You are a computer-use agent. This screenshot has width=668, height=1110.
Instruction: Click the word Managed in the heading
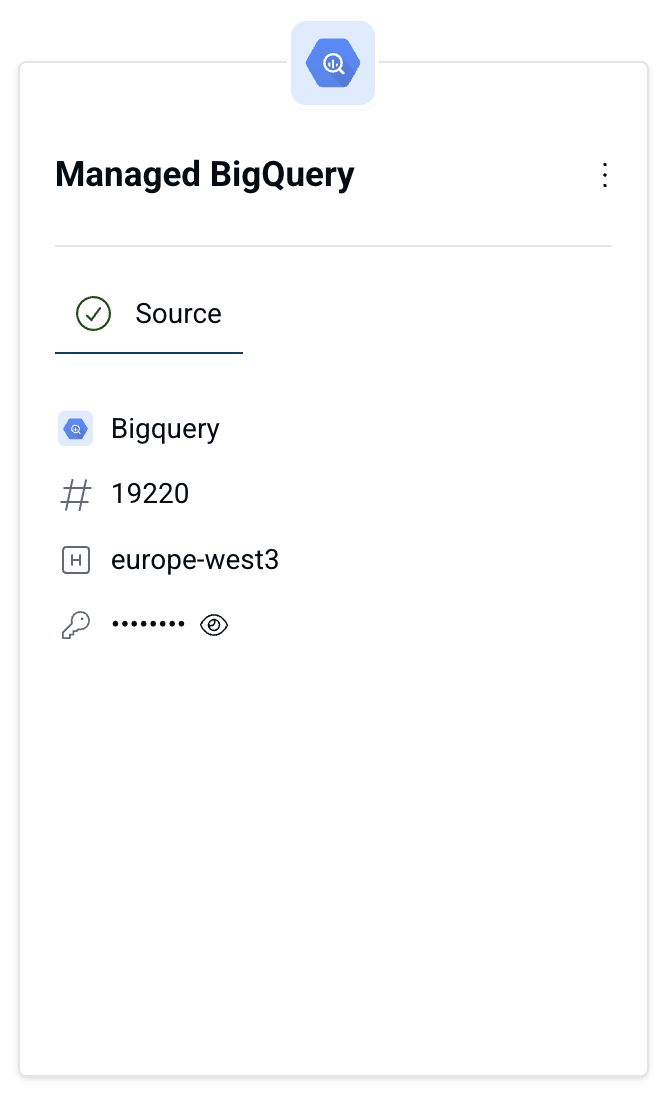(127, 175)
